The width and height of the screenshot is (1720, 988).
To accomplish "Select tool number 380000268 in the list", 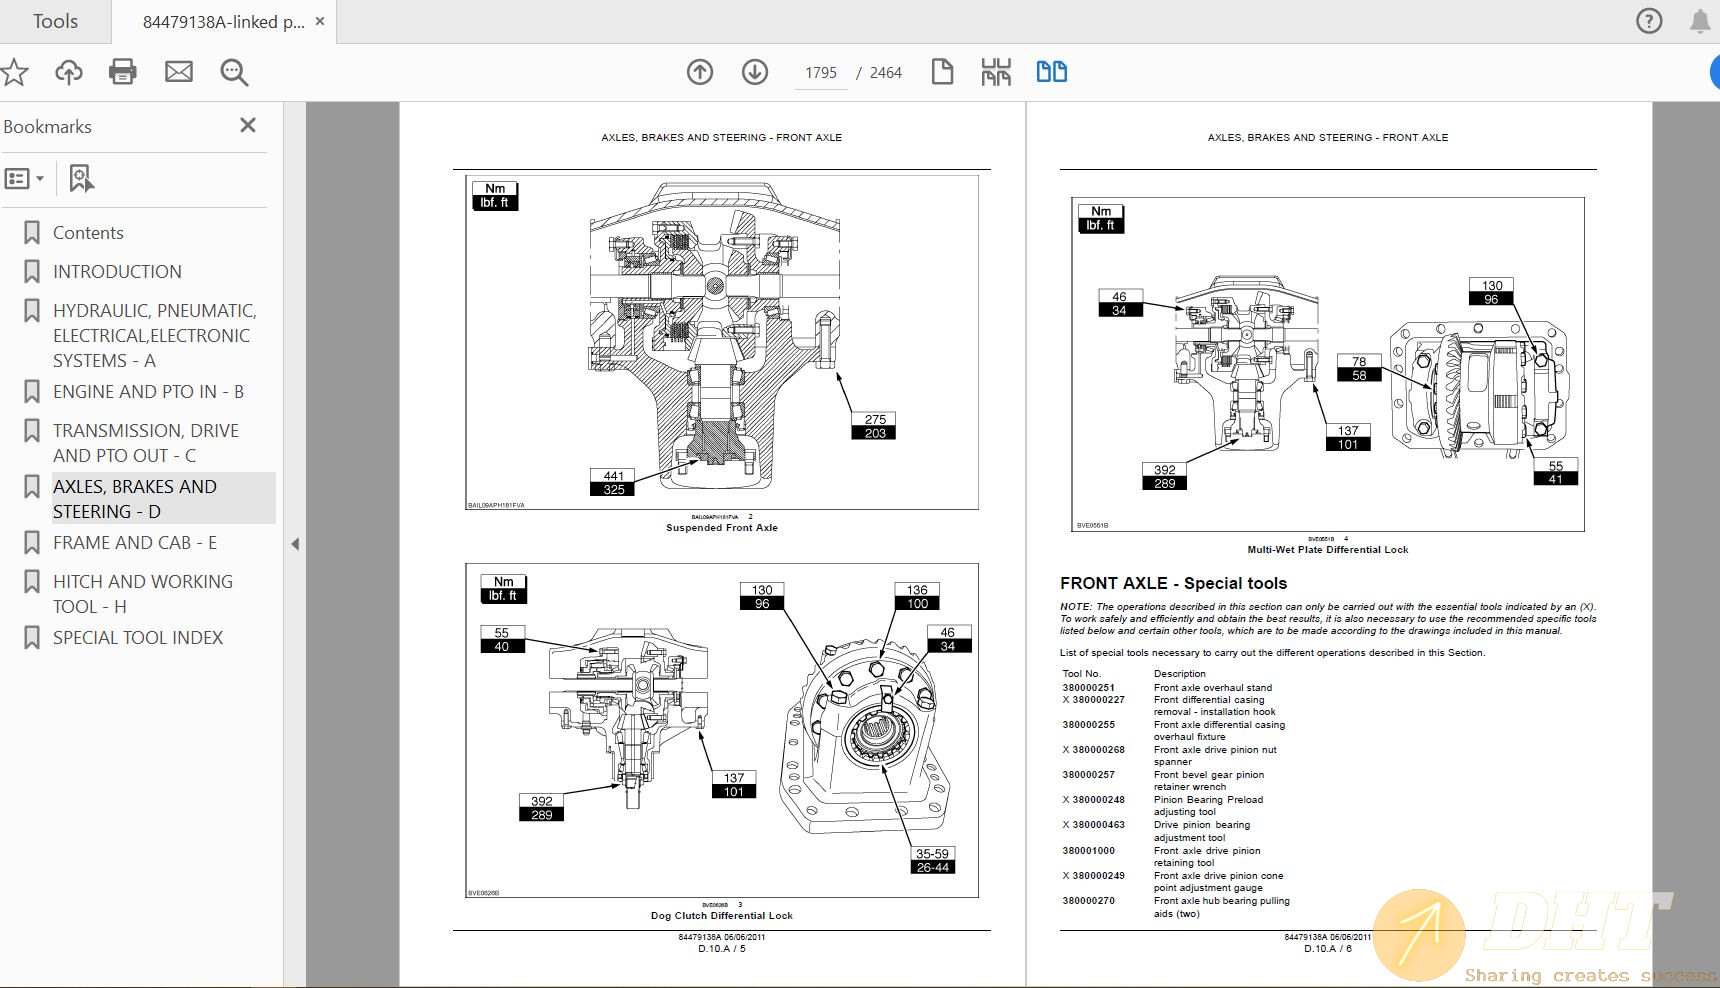I will pyautogui.click(x=1098, y=750).
